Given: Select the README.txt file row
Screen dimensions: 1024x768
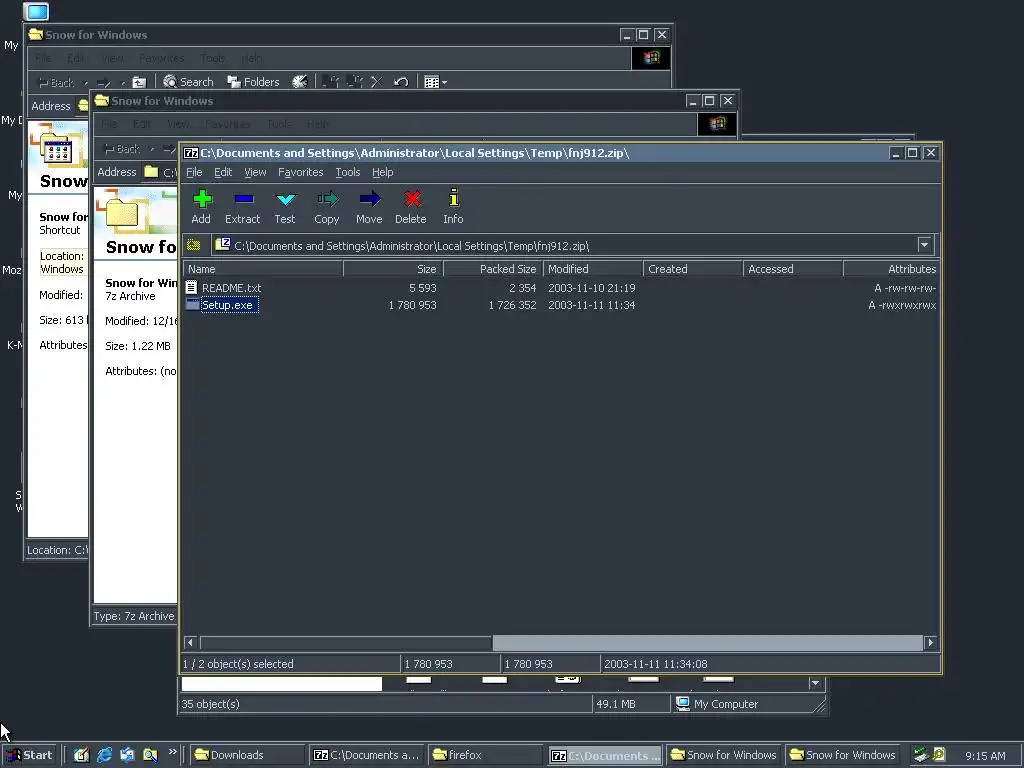Looking at the screenshot, I should tap(561, 288).
